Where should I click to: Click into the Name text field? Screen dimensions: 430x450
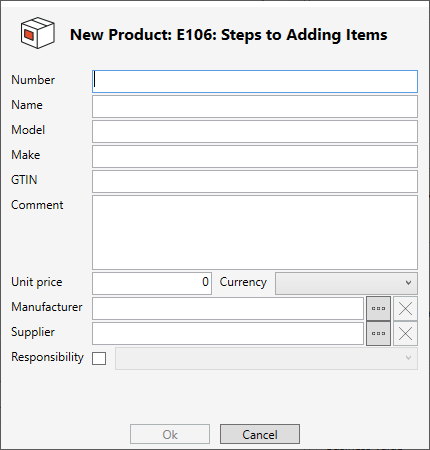pyautogui.click(x=255, y=106)
